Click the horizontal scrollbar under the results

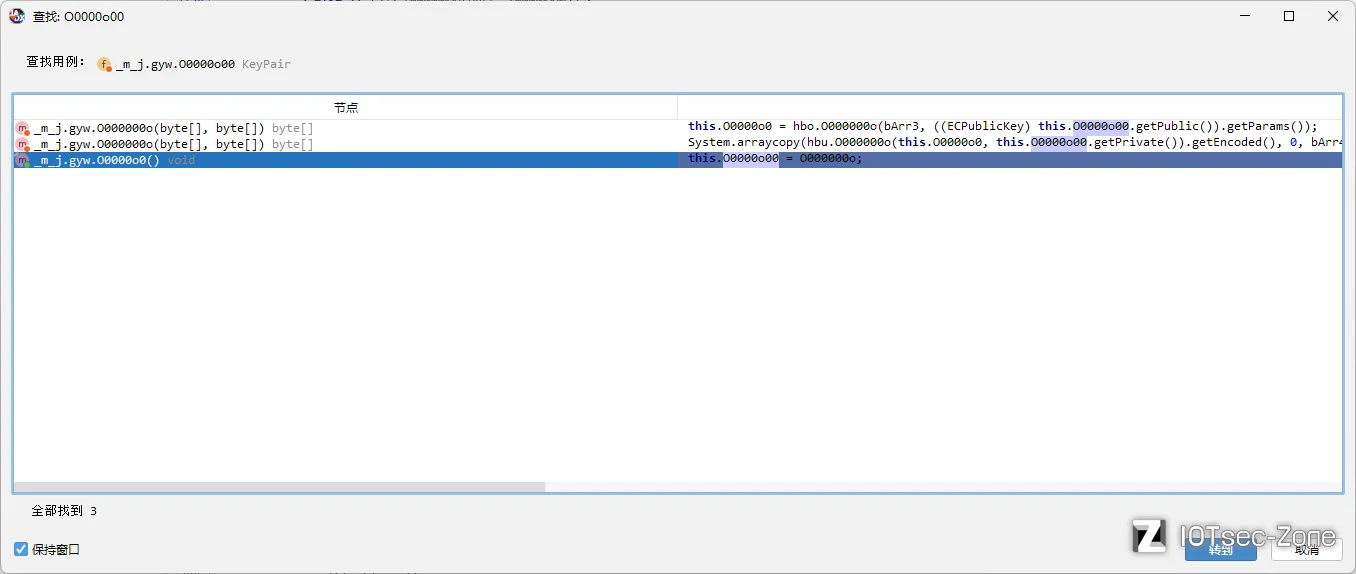pyautogui.click(x=280, y=487)
